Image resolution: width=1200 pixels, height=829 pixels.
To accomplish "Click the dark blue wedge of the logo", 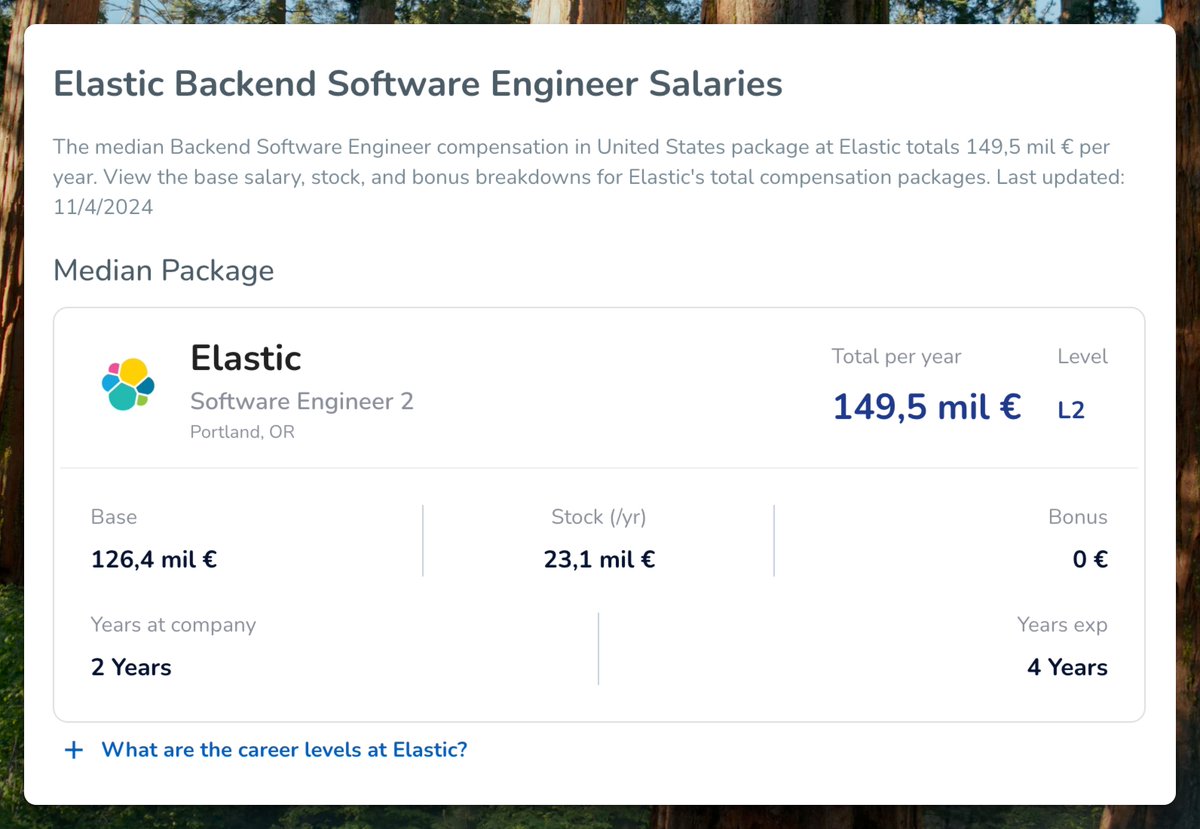I will pos(146,385).
